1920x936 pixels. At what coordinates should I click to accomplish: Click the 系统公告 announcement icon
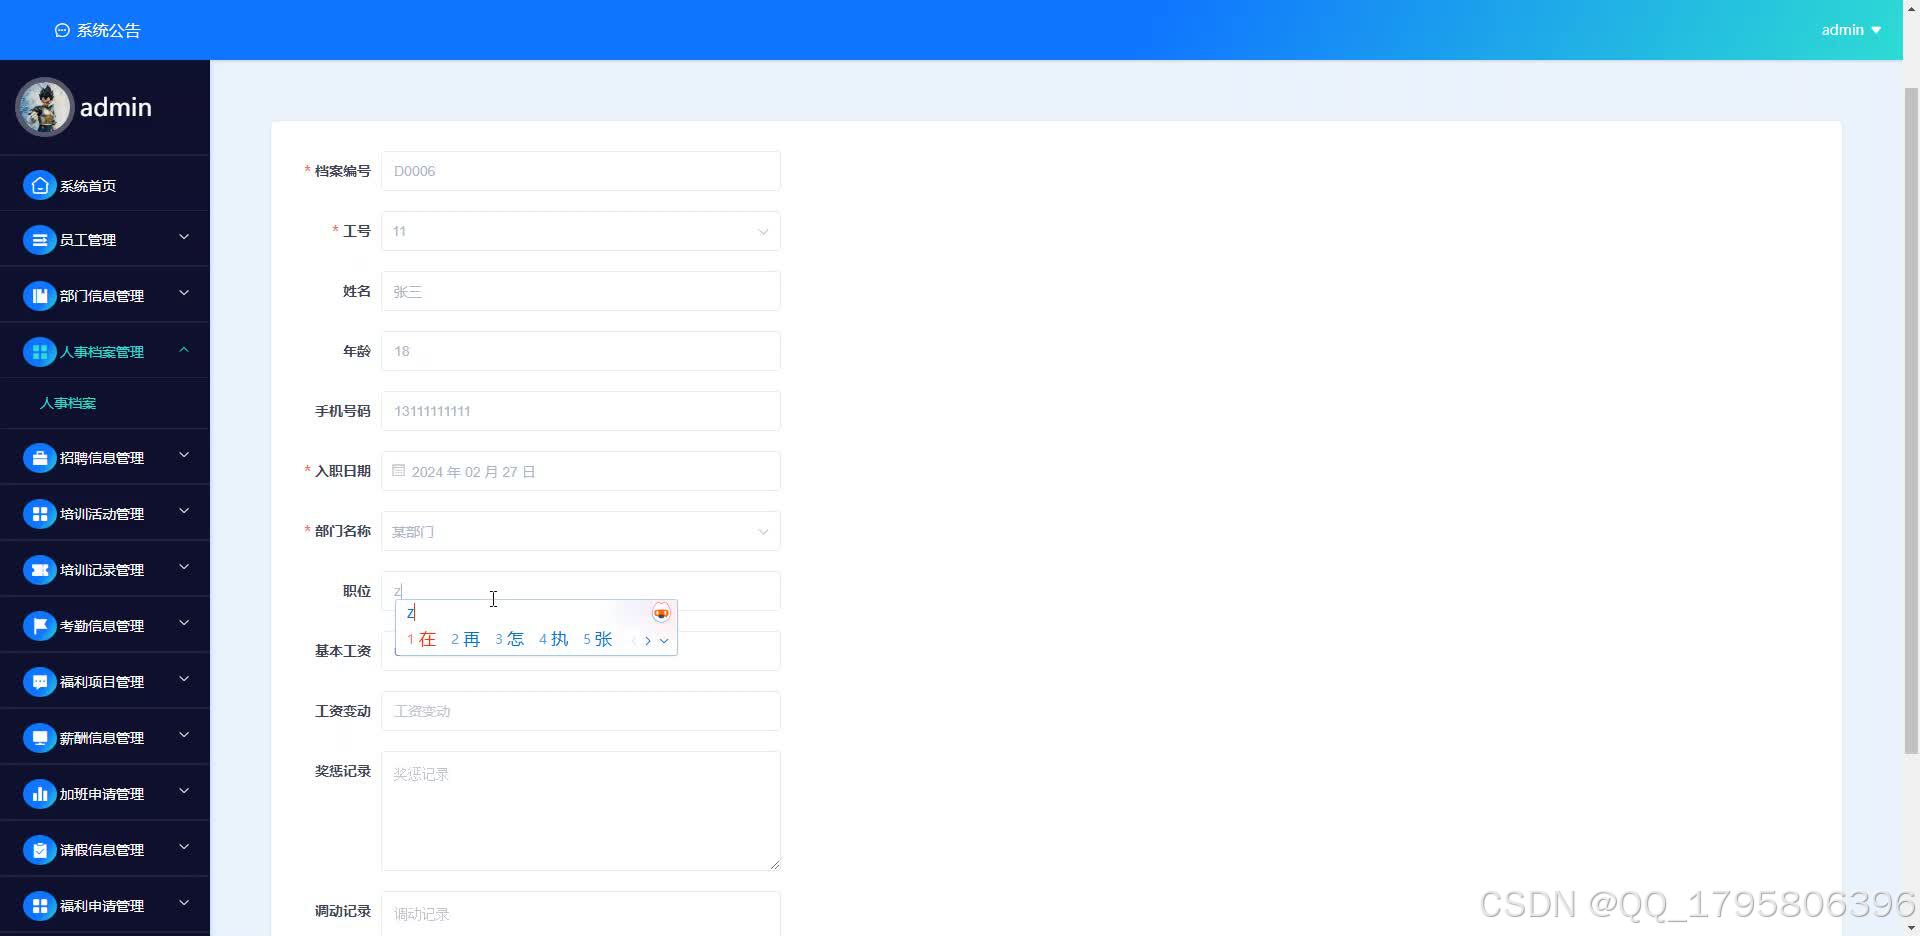point(62,31)
